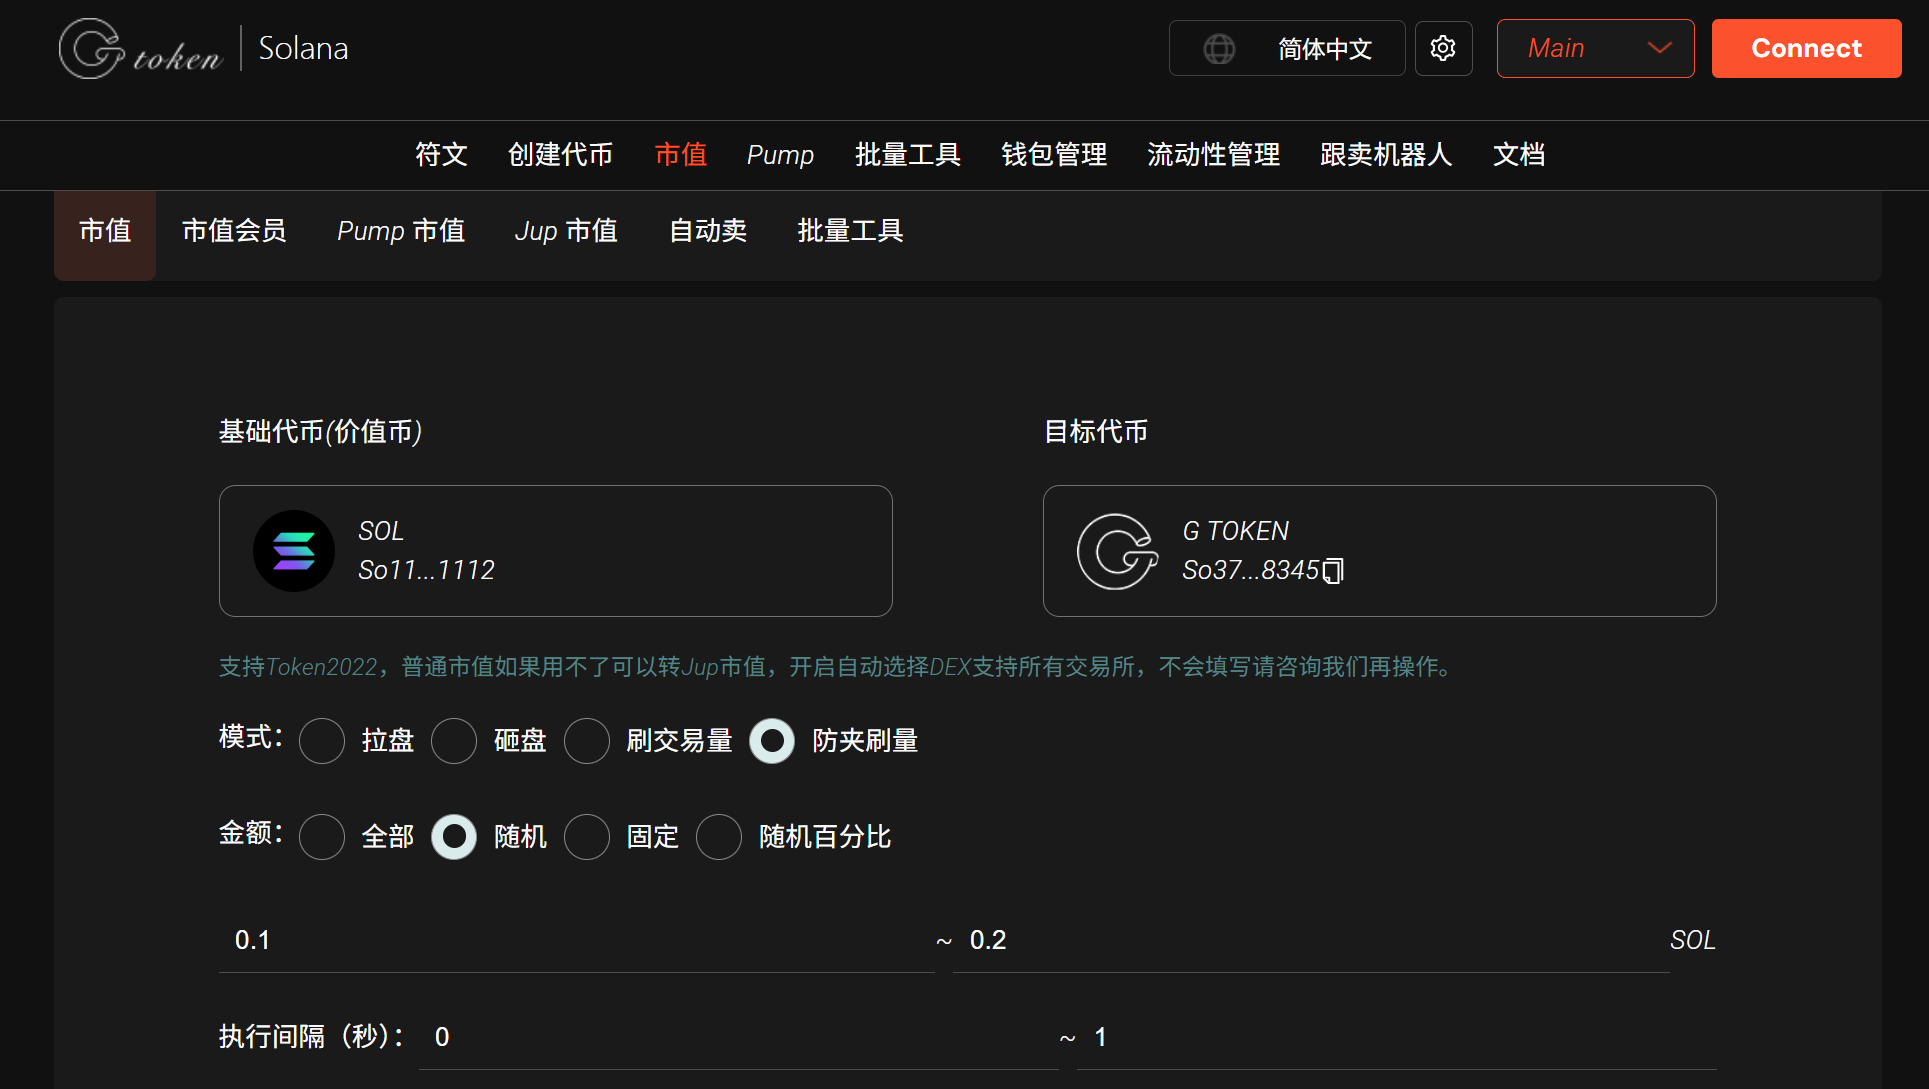Click the G TOKEN target logo
This screenshot has height=1089, width=1929.
point(1118,551)
